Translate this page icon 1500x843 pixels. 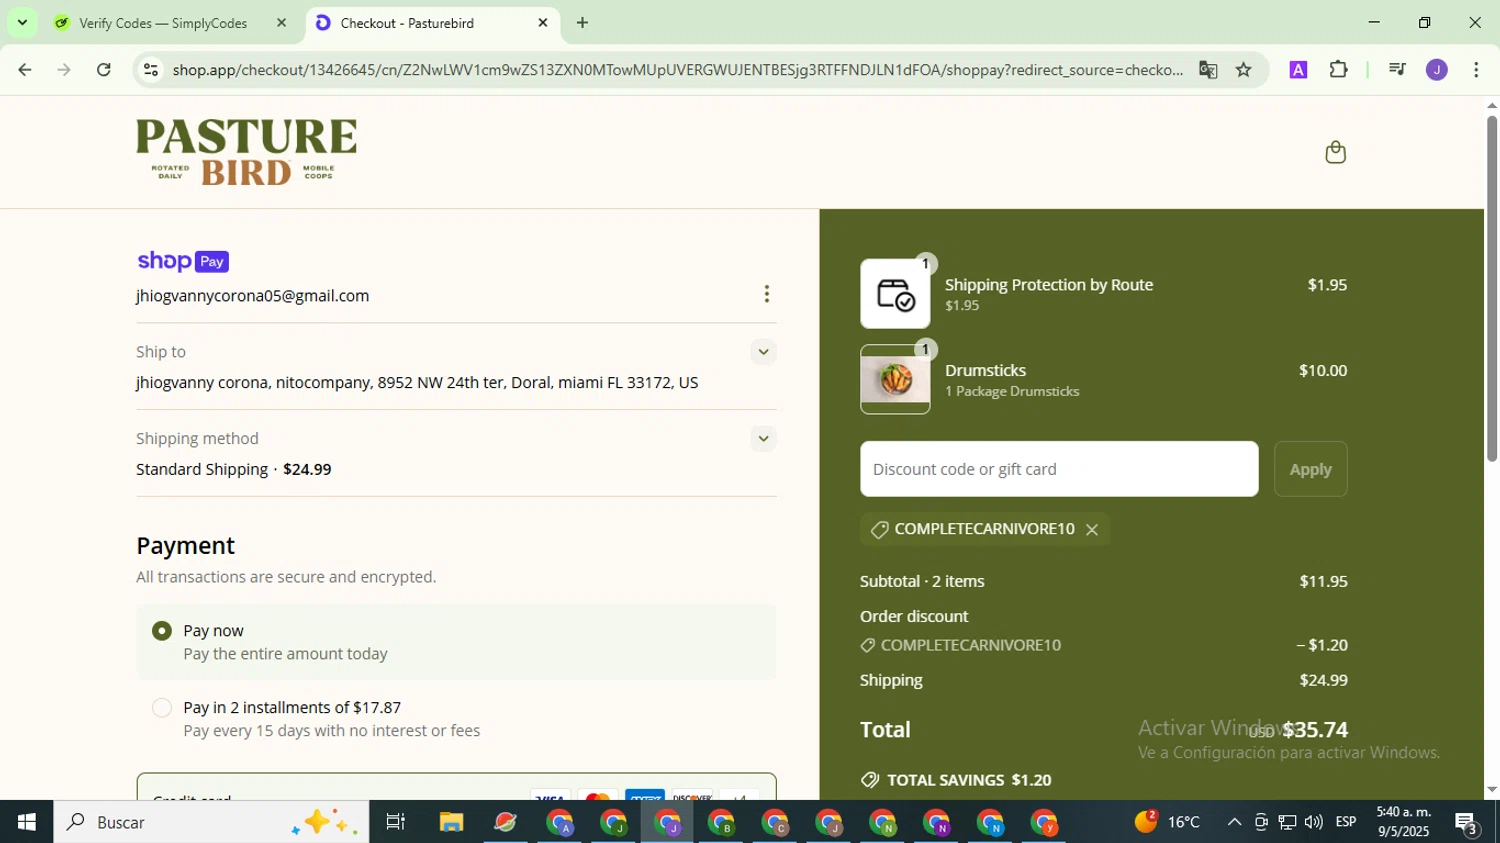click(x=1208, y=70)
